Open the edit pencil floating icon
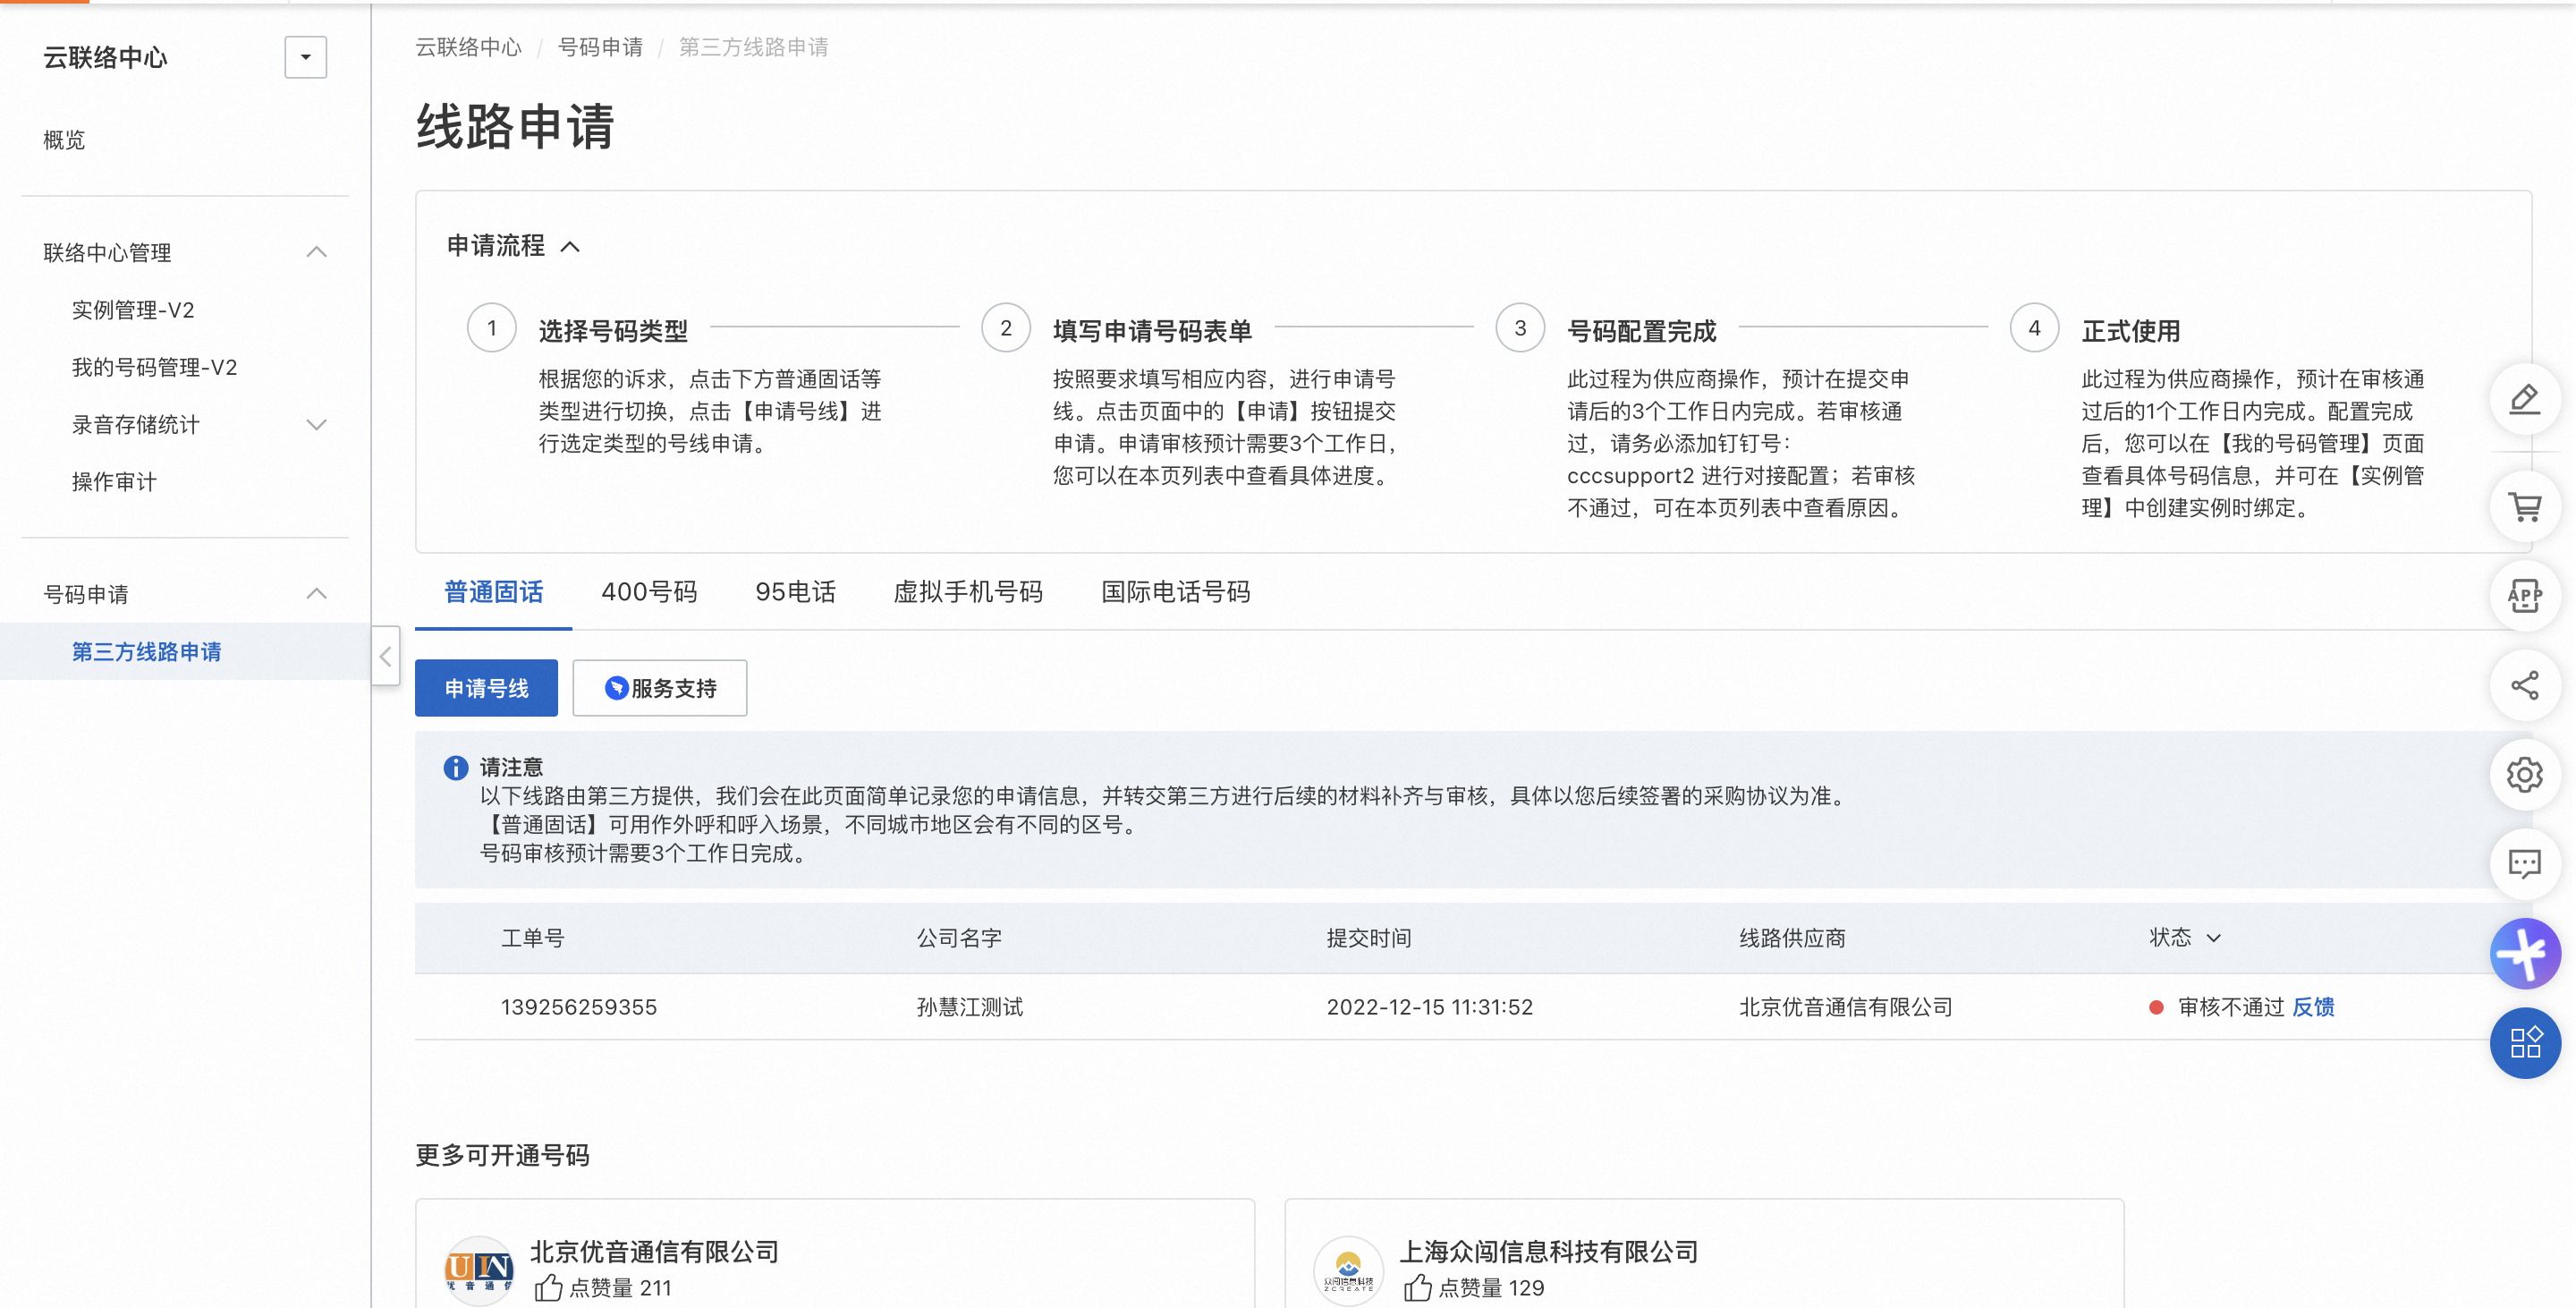This screenshot has width=2576, height=1308. [2524, 400]
